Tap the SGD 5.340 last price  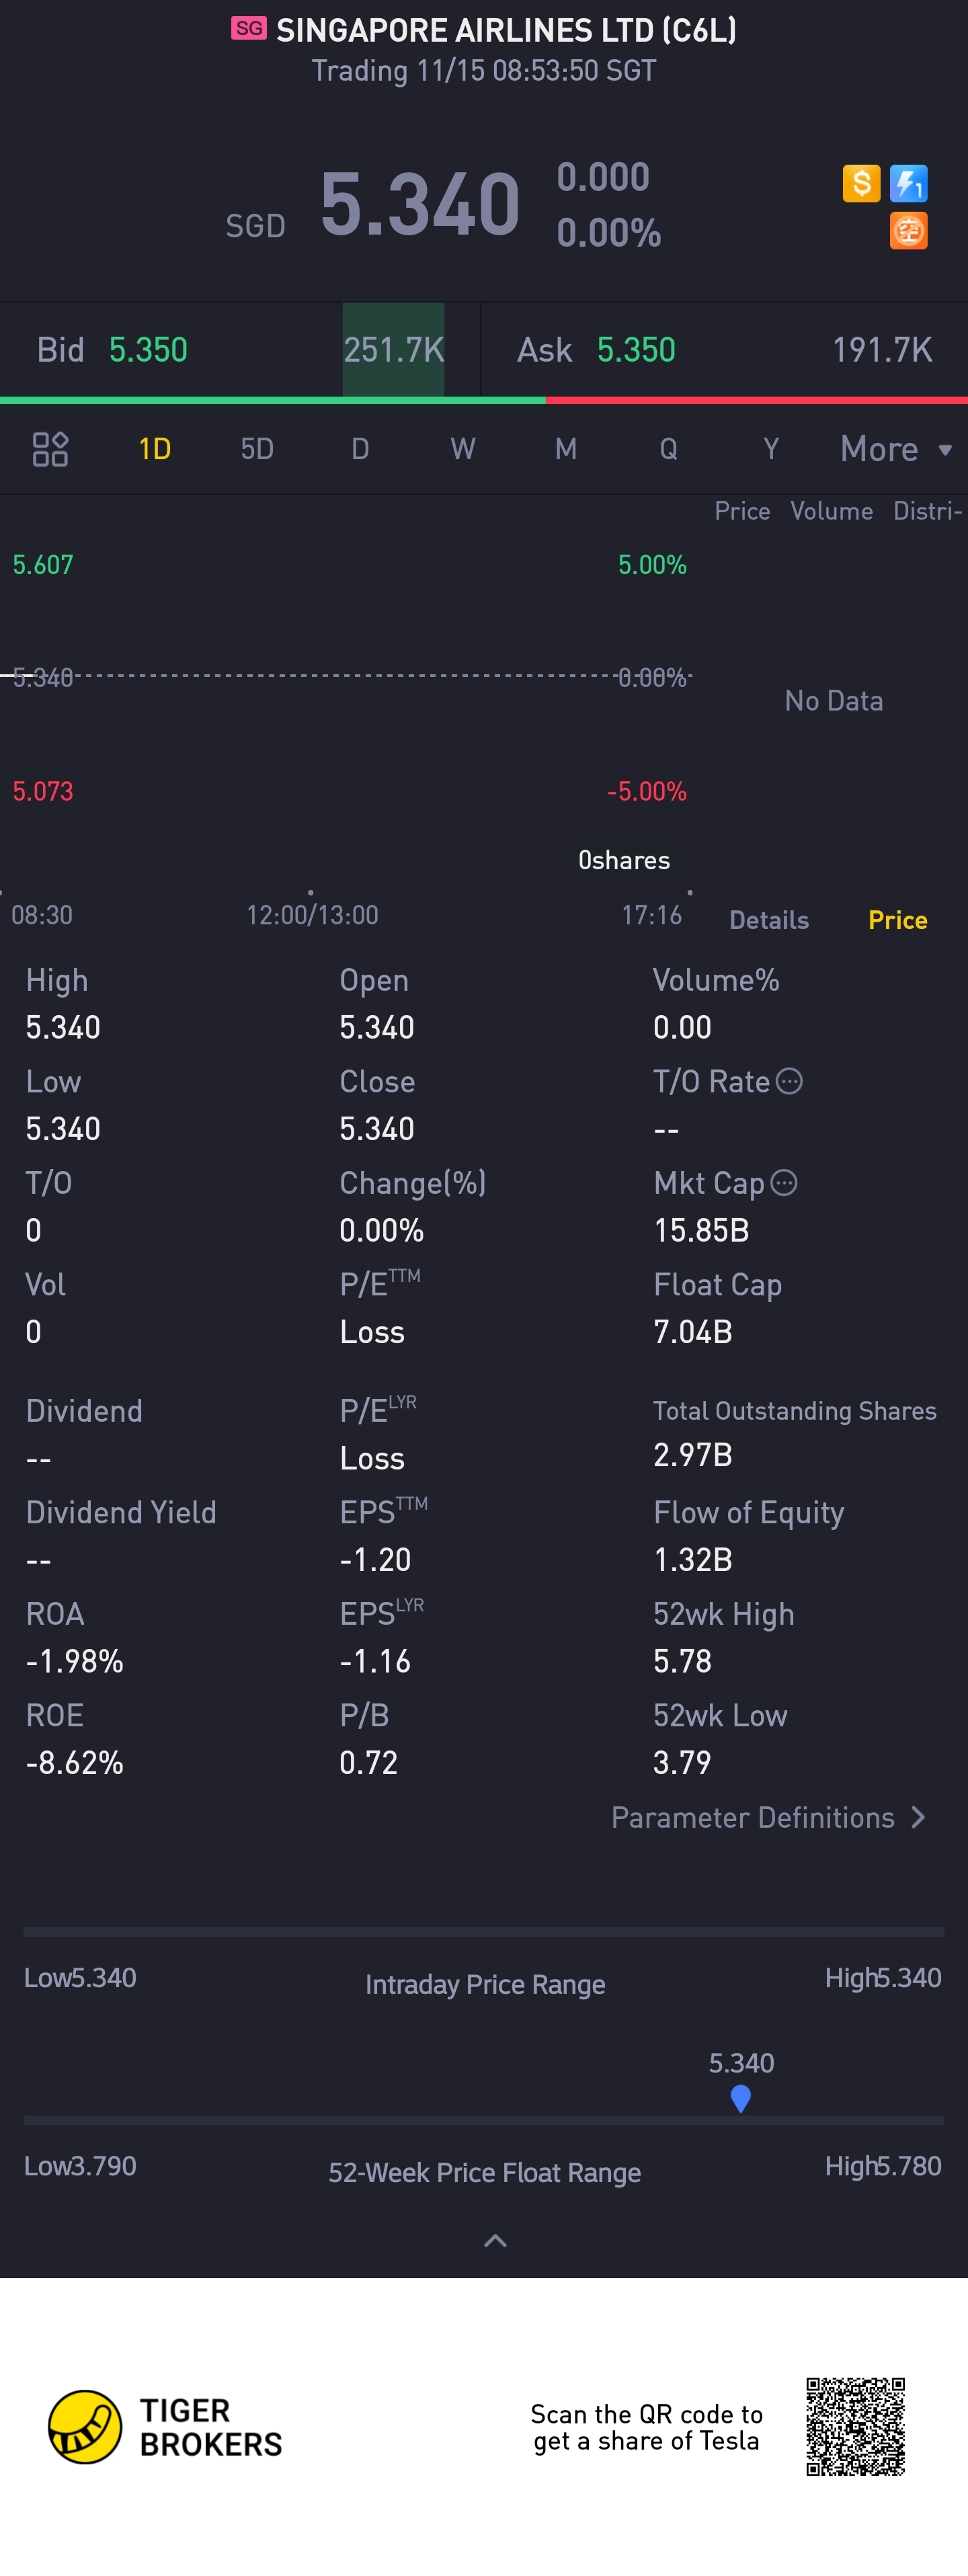point(372,206)
